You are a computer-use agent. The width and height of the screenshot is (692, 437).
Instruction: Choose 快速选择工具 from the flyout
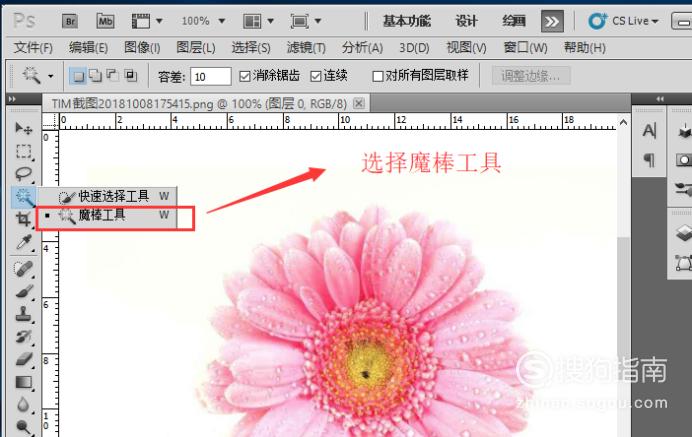coord(107,196)
